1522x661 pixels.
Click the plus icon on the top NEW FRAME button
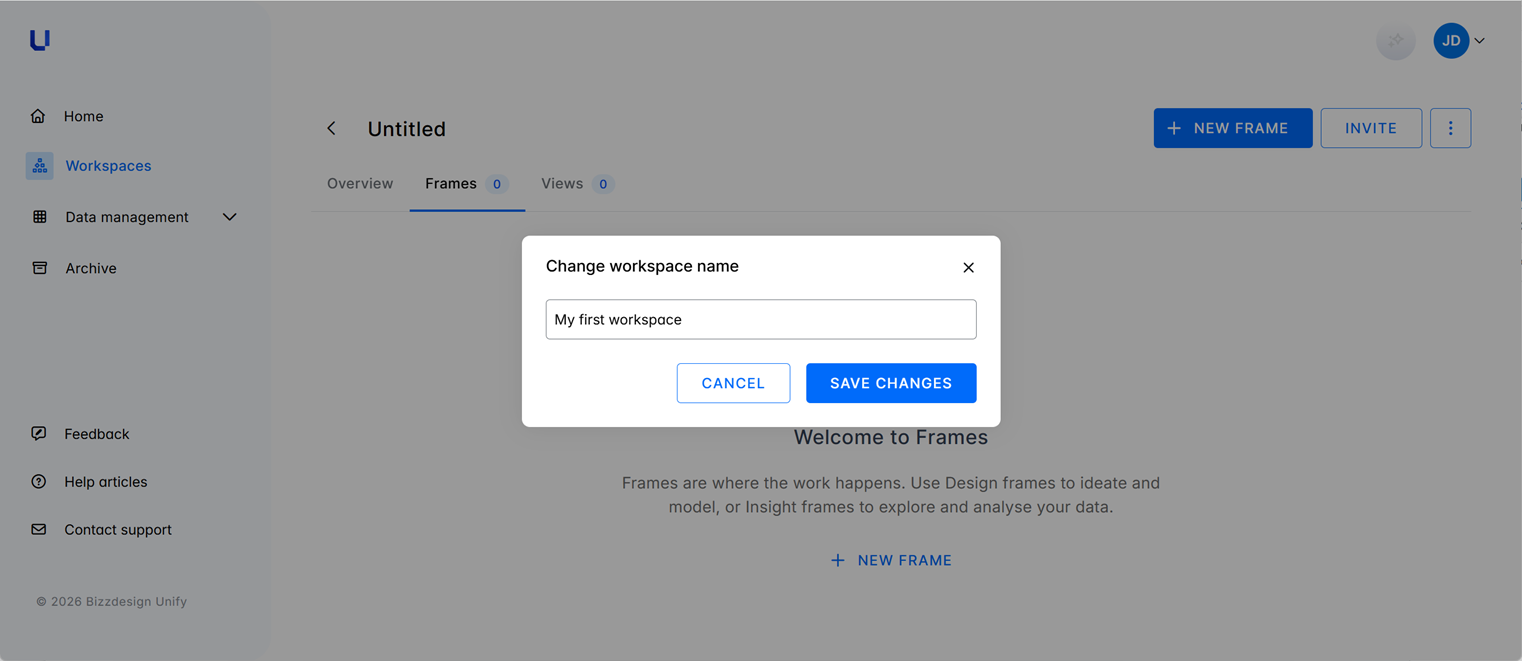point(1174,128)
